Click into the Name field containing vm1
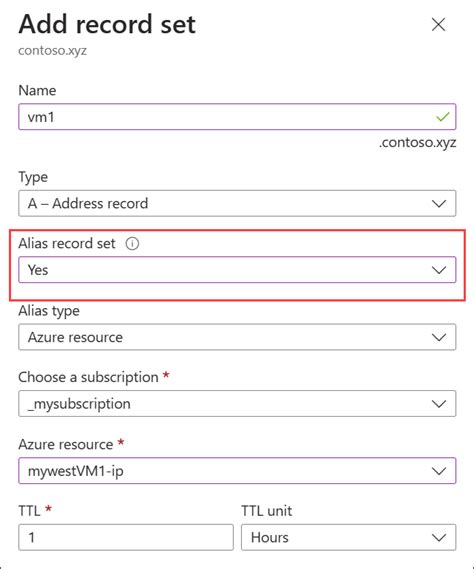The width and height of the screenshot is (474, 569). (x=237, y=117)
